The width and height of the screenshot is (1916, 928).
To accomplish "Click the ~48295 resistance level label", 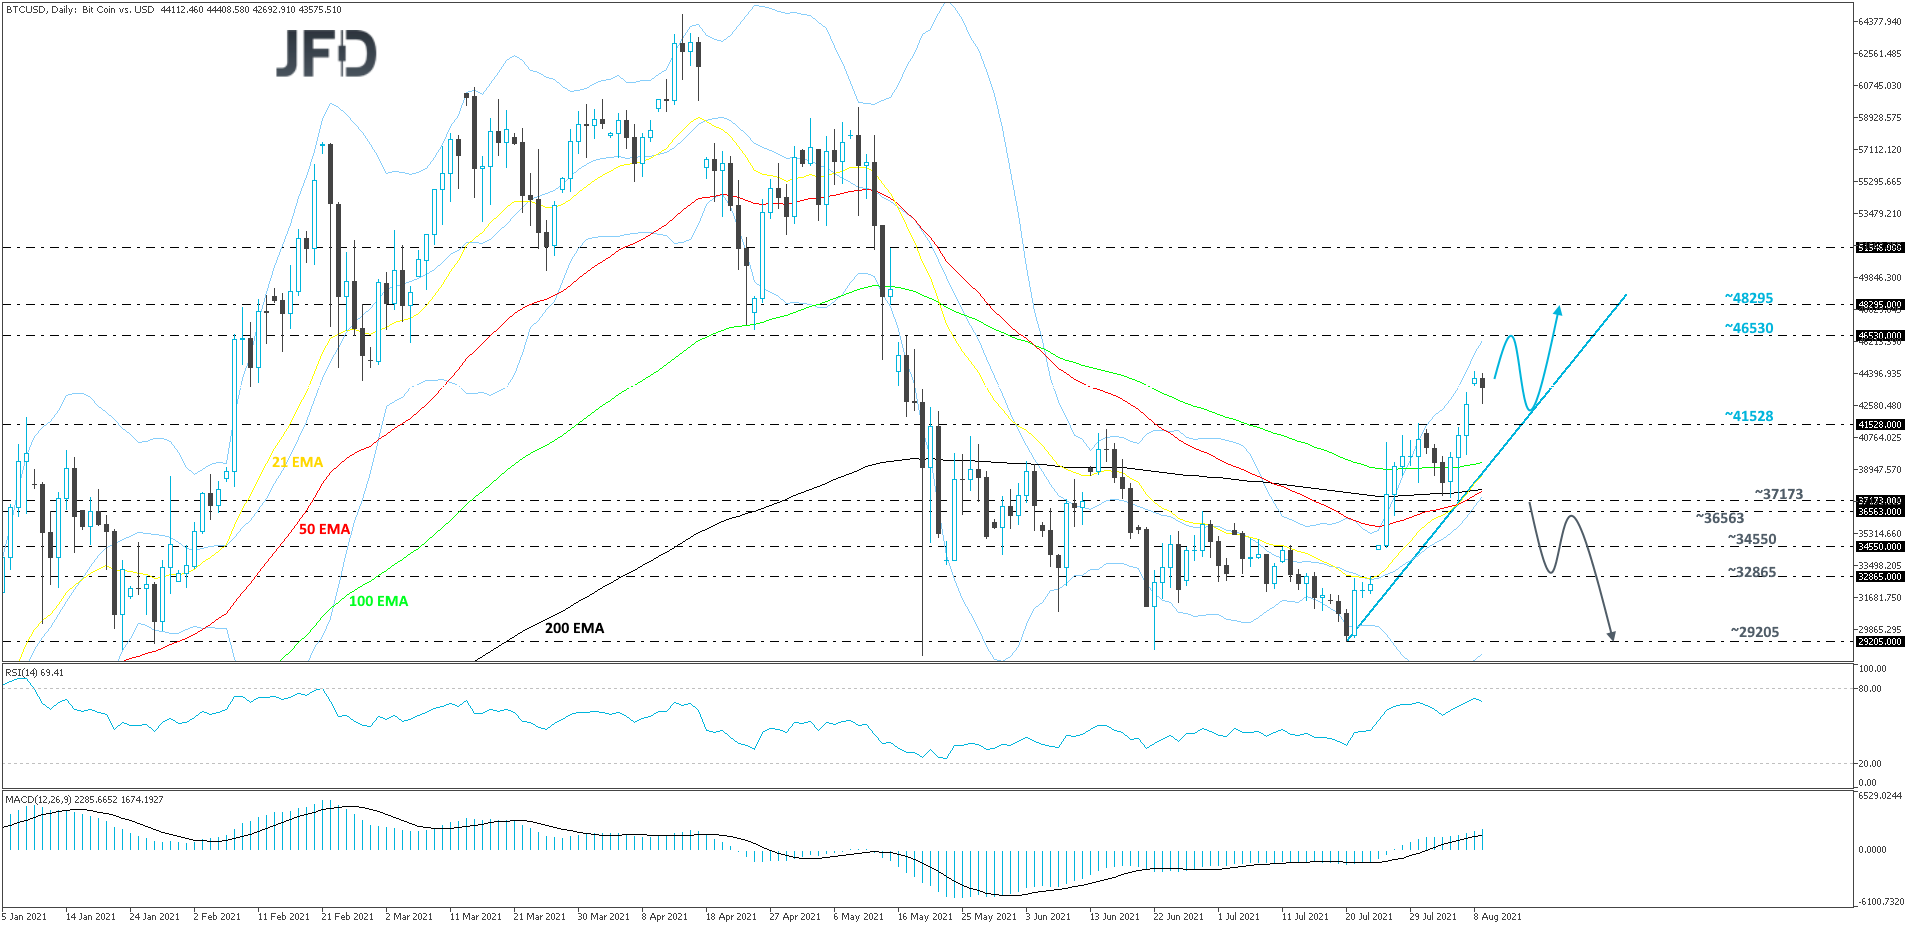I will point(1749,298).
